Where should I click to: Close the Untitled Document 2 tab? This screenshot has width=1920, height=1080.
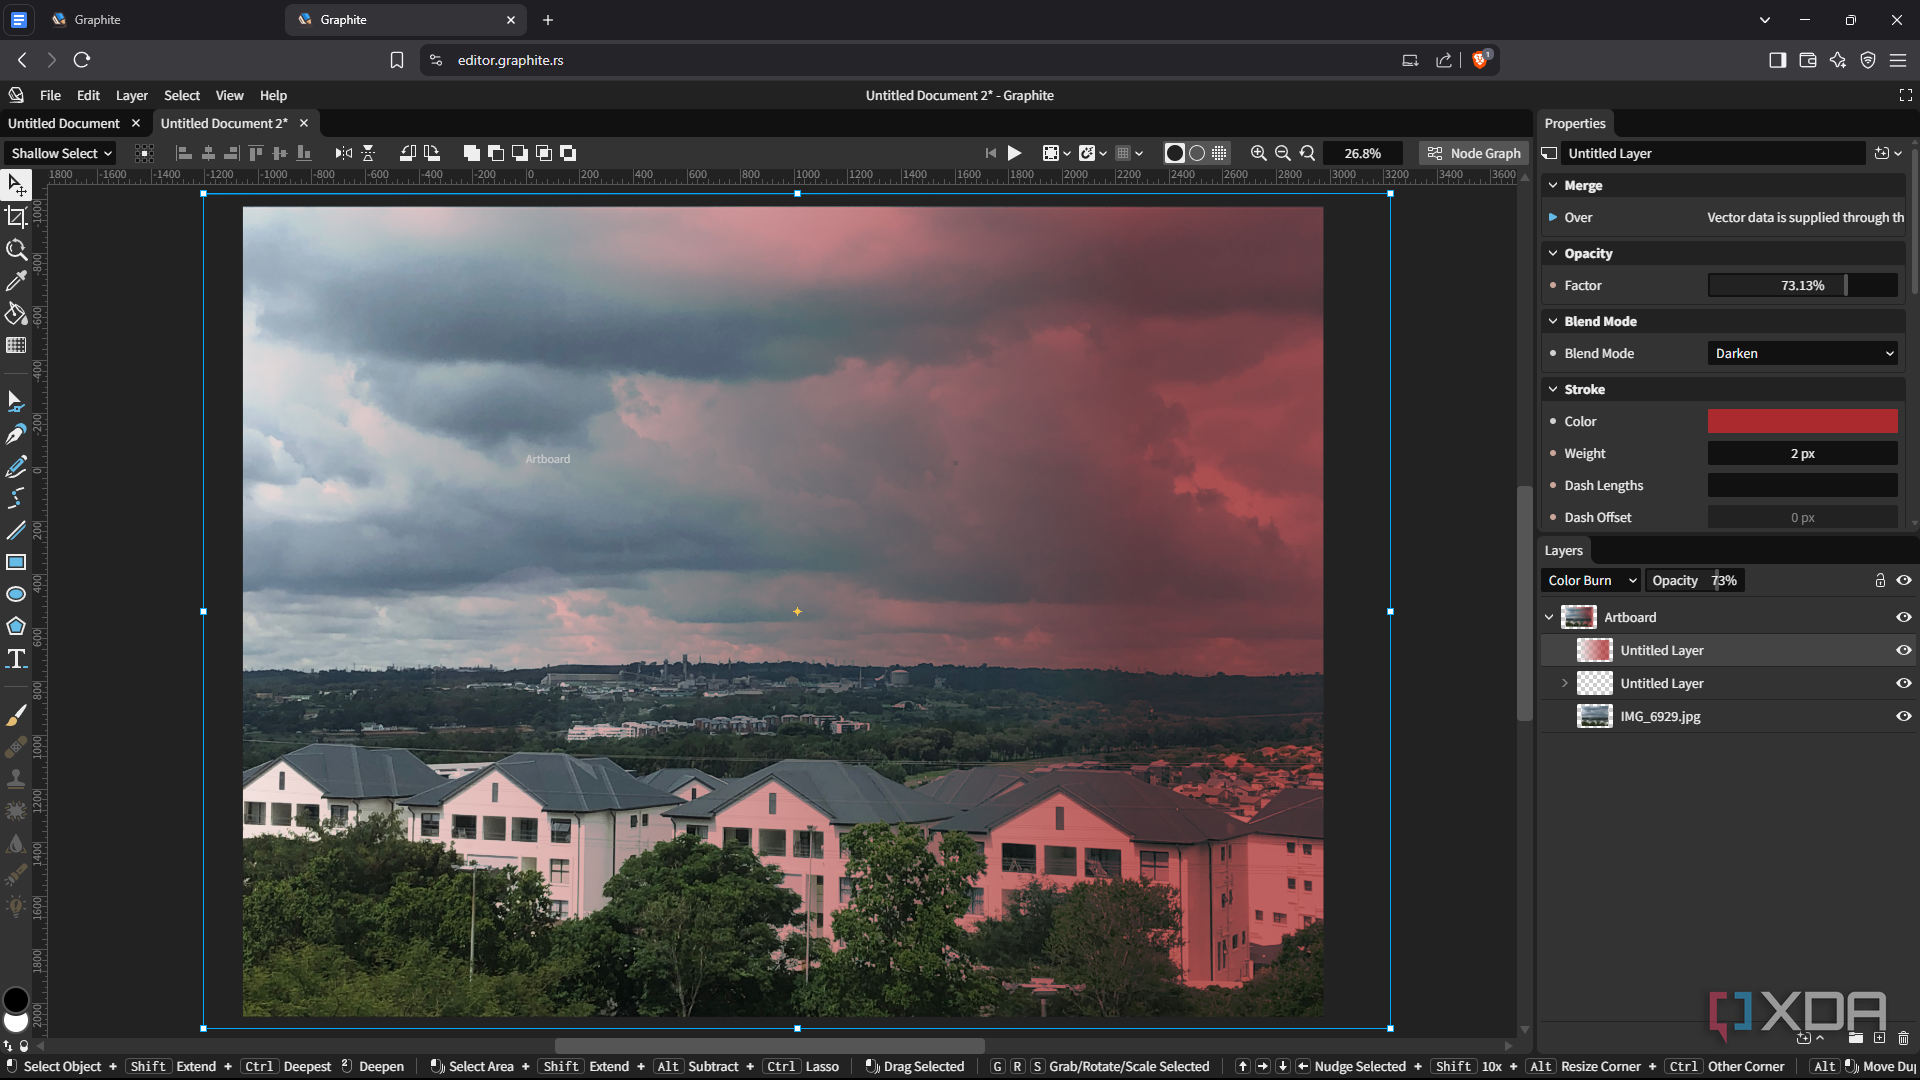coord(304,123)
